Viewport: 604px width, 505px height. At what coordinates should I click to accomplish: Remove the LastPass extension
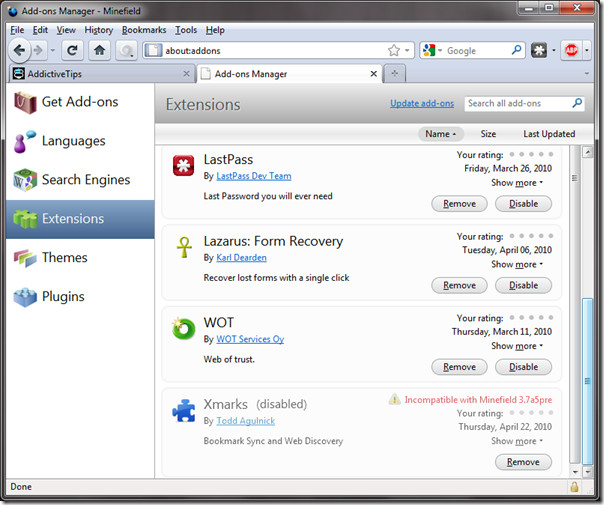point(459,204)
